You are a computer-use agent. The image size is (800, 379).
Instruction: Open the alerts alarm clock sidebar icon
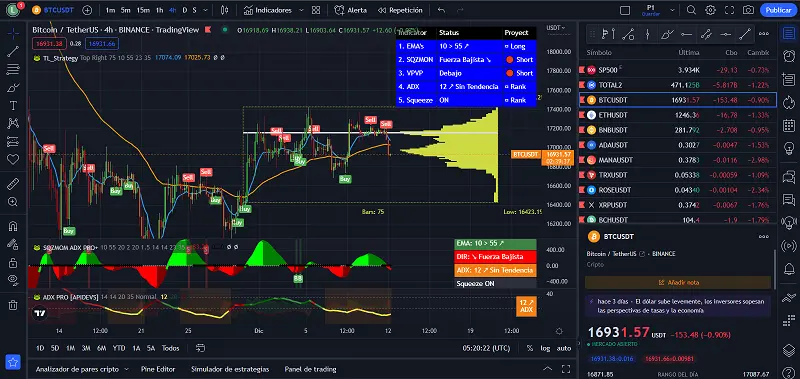(x=789, y=56)
